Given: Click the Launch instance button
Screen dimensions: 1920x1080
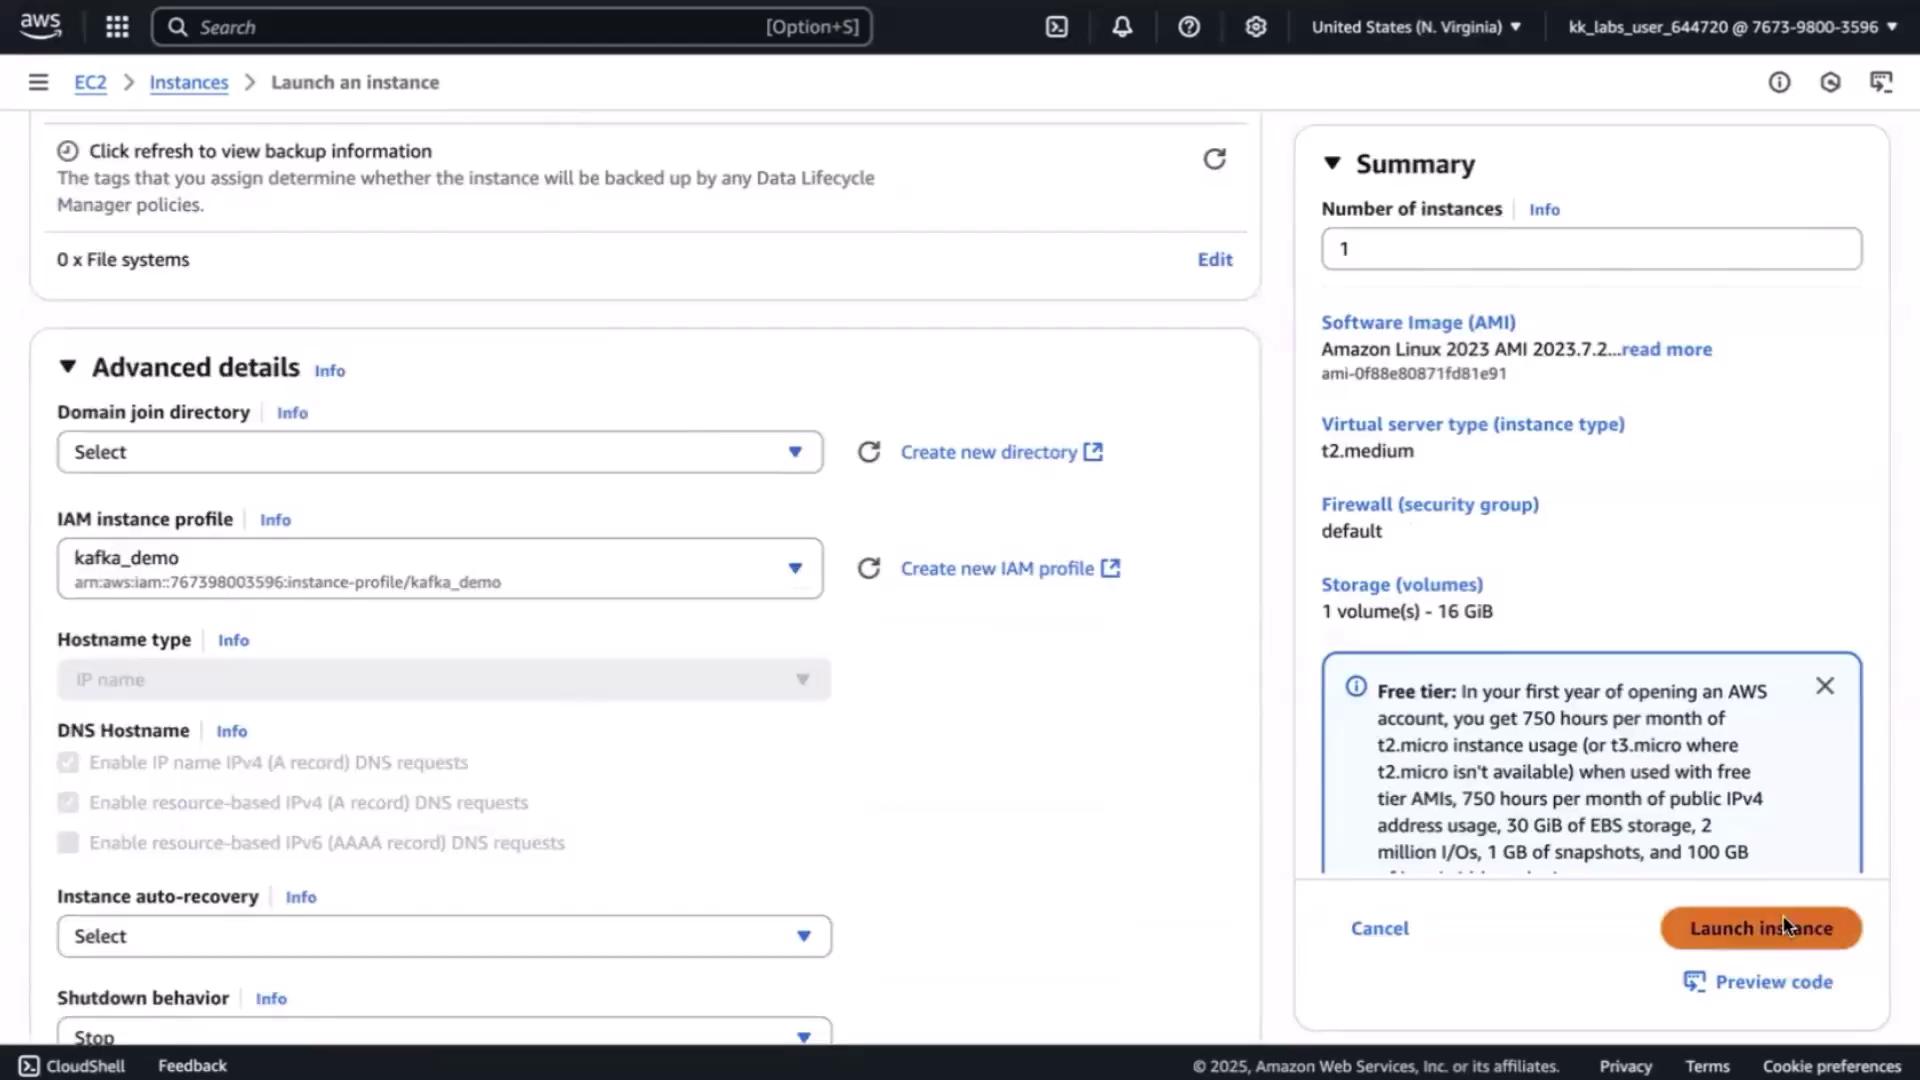Looking at the screenshot, I should (x=1760, y=928).
